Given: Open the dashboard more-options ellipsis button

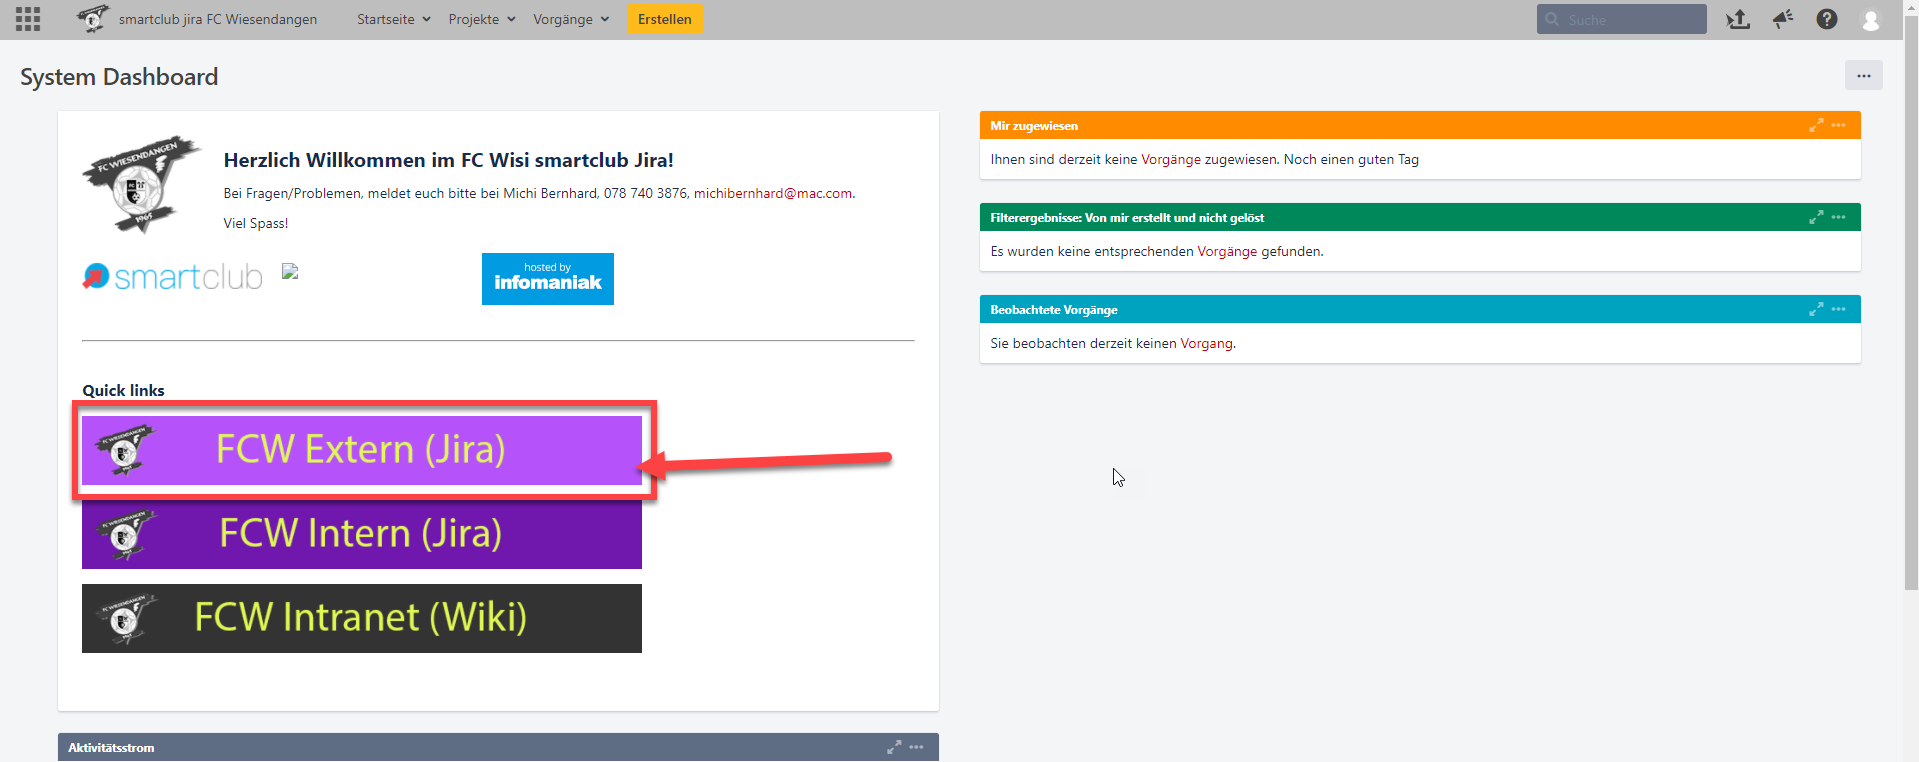Looking at the screenshot, I should [1863, 75].
